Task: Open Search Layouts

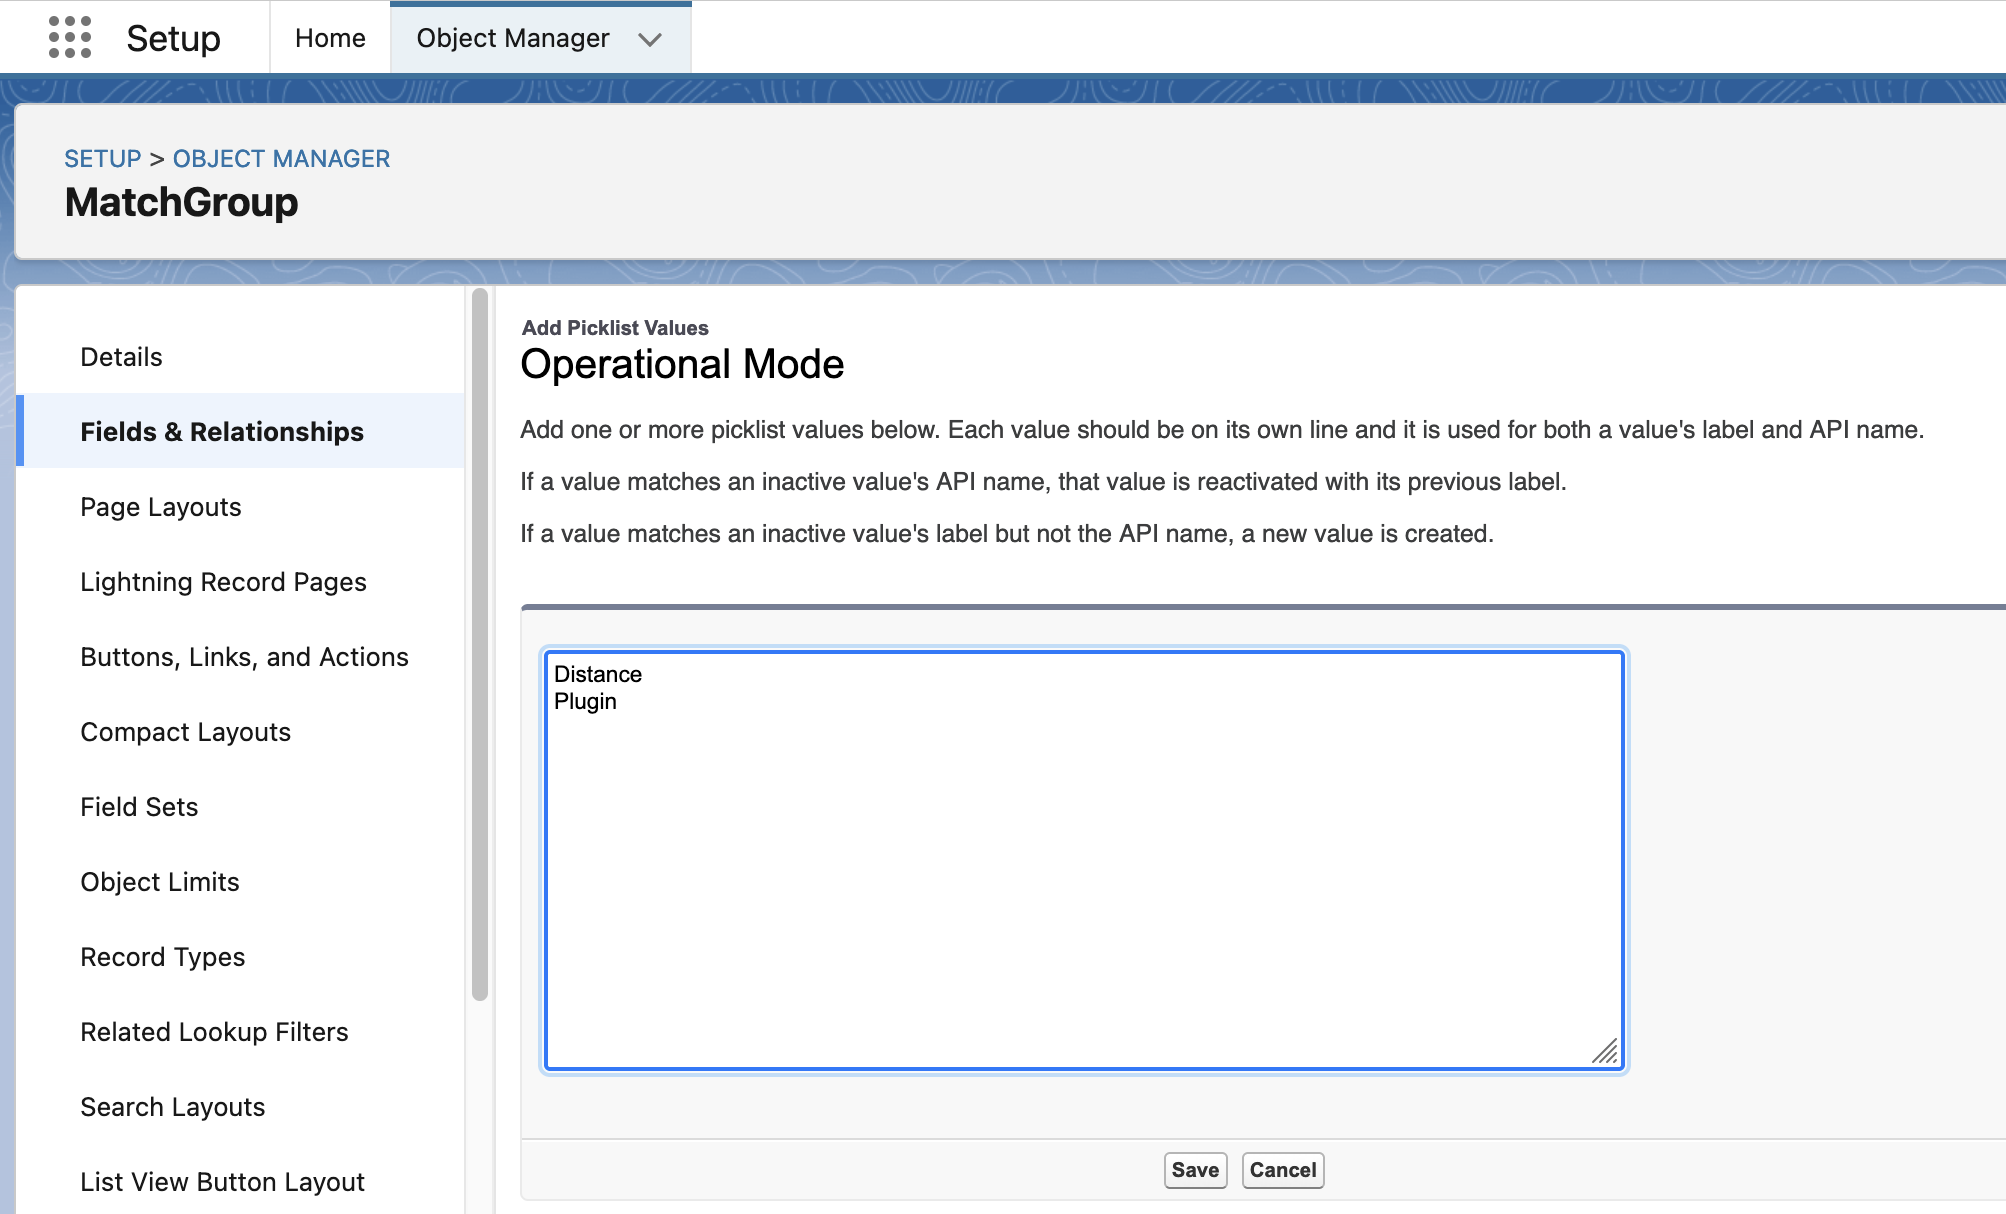Action: [240, 1107]
